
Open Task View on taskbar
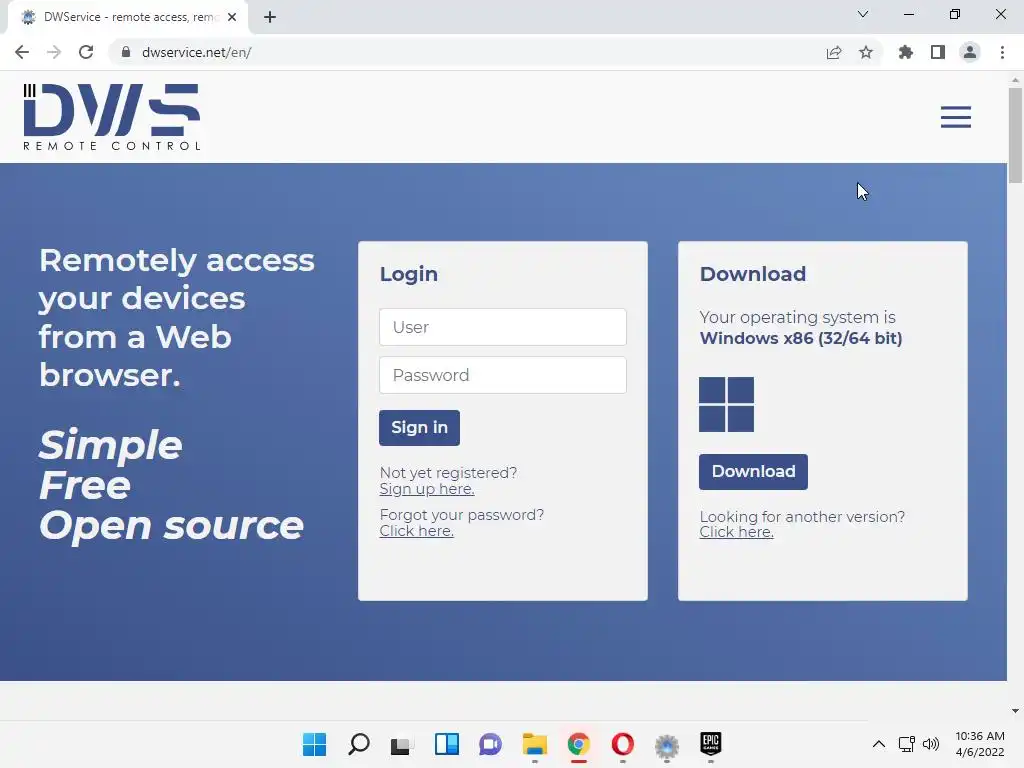pyautogui.click(x=402, y=744)
